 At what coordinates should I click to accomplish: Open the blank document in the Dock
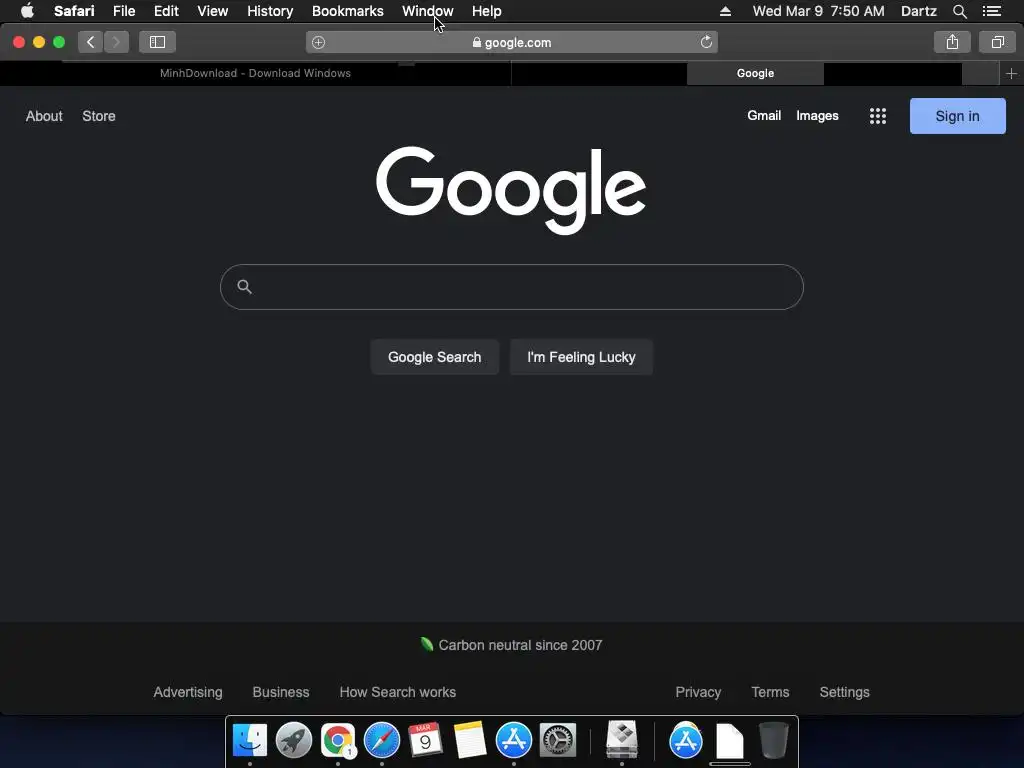pyautogui.click(x=729, y=741)
